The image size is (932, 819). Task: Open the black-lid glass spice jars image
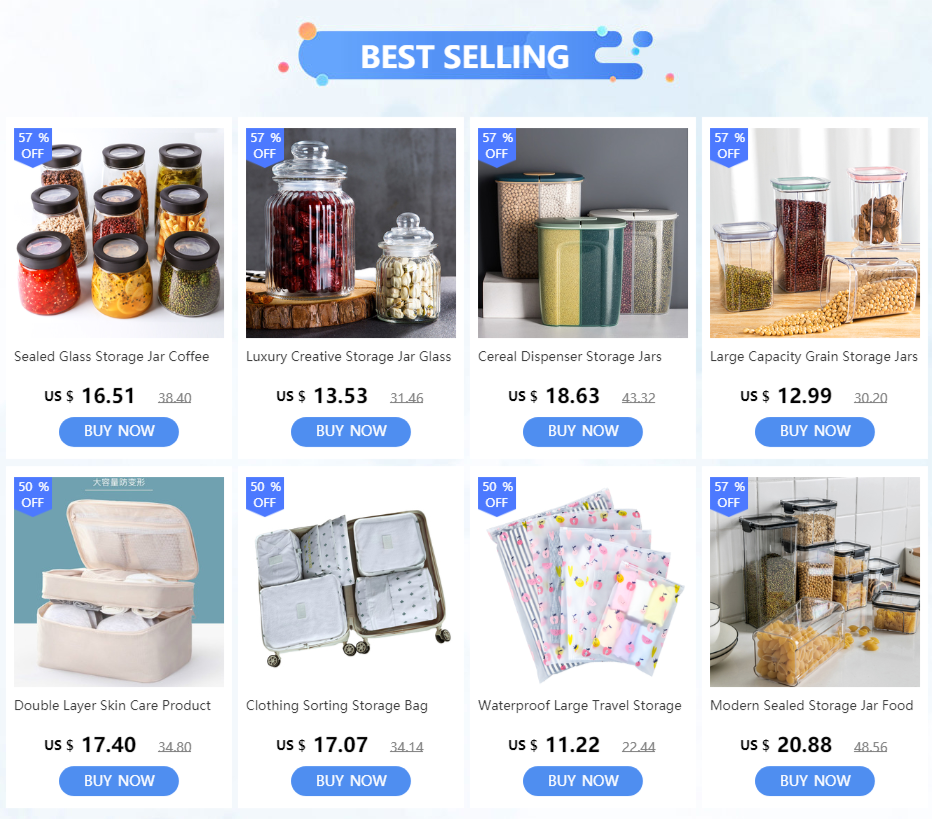(x=119, y=233)
